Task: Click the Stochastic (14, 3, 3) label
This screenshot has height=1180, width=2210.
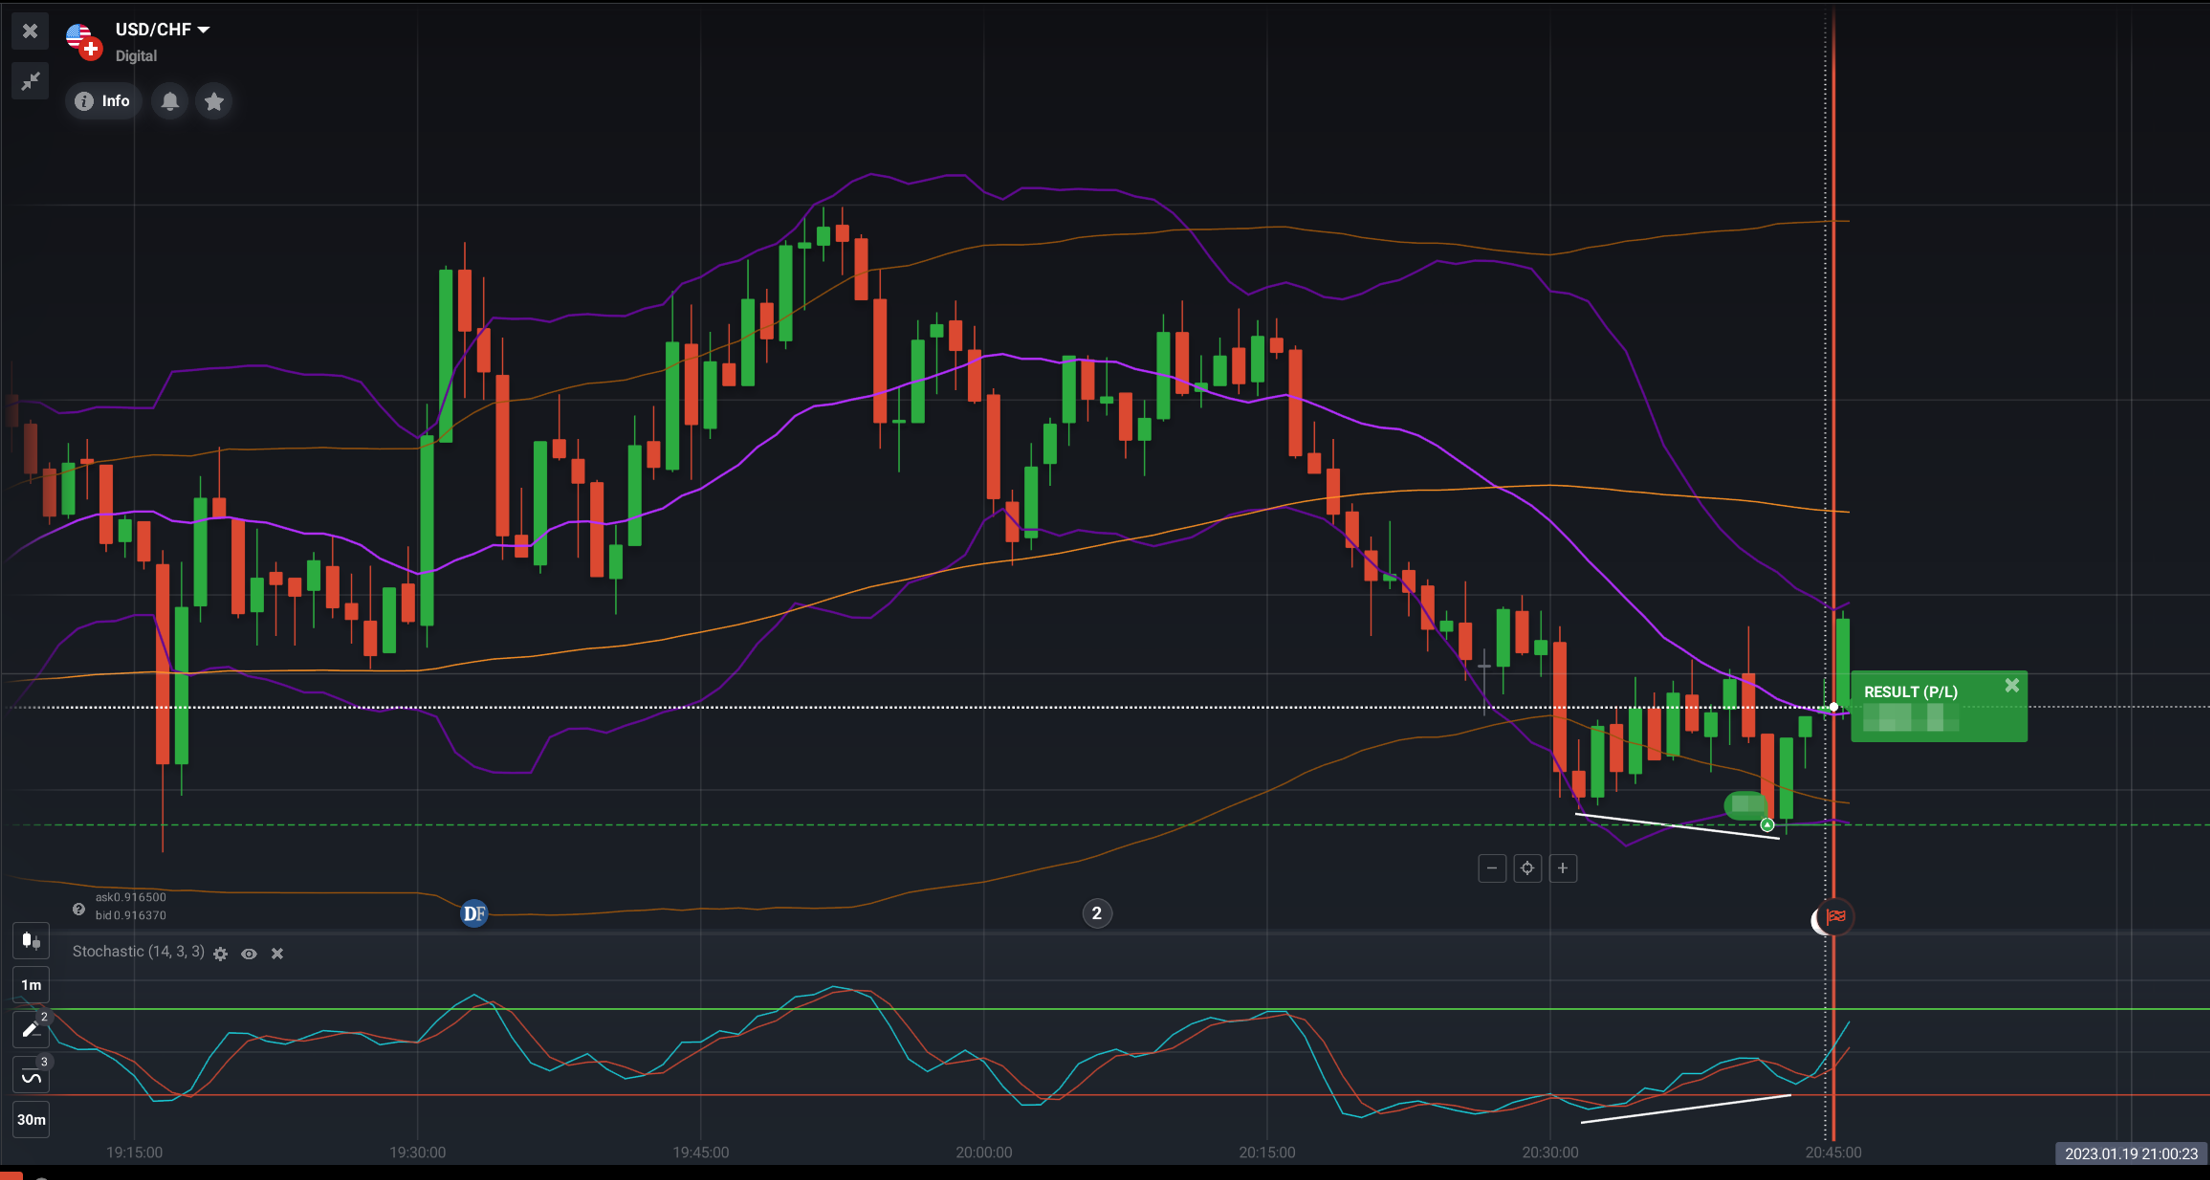Action: tap(138, 952)
